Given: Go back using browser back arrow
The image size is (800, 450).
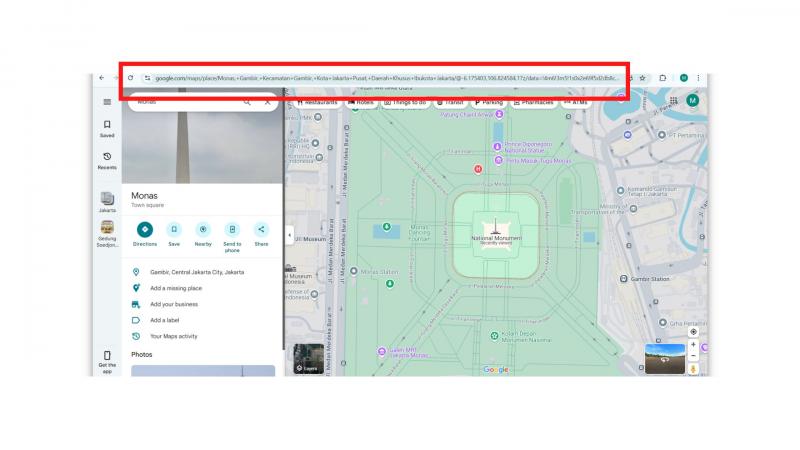Looking at the screenshot, I should 102,78.
